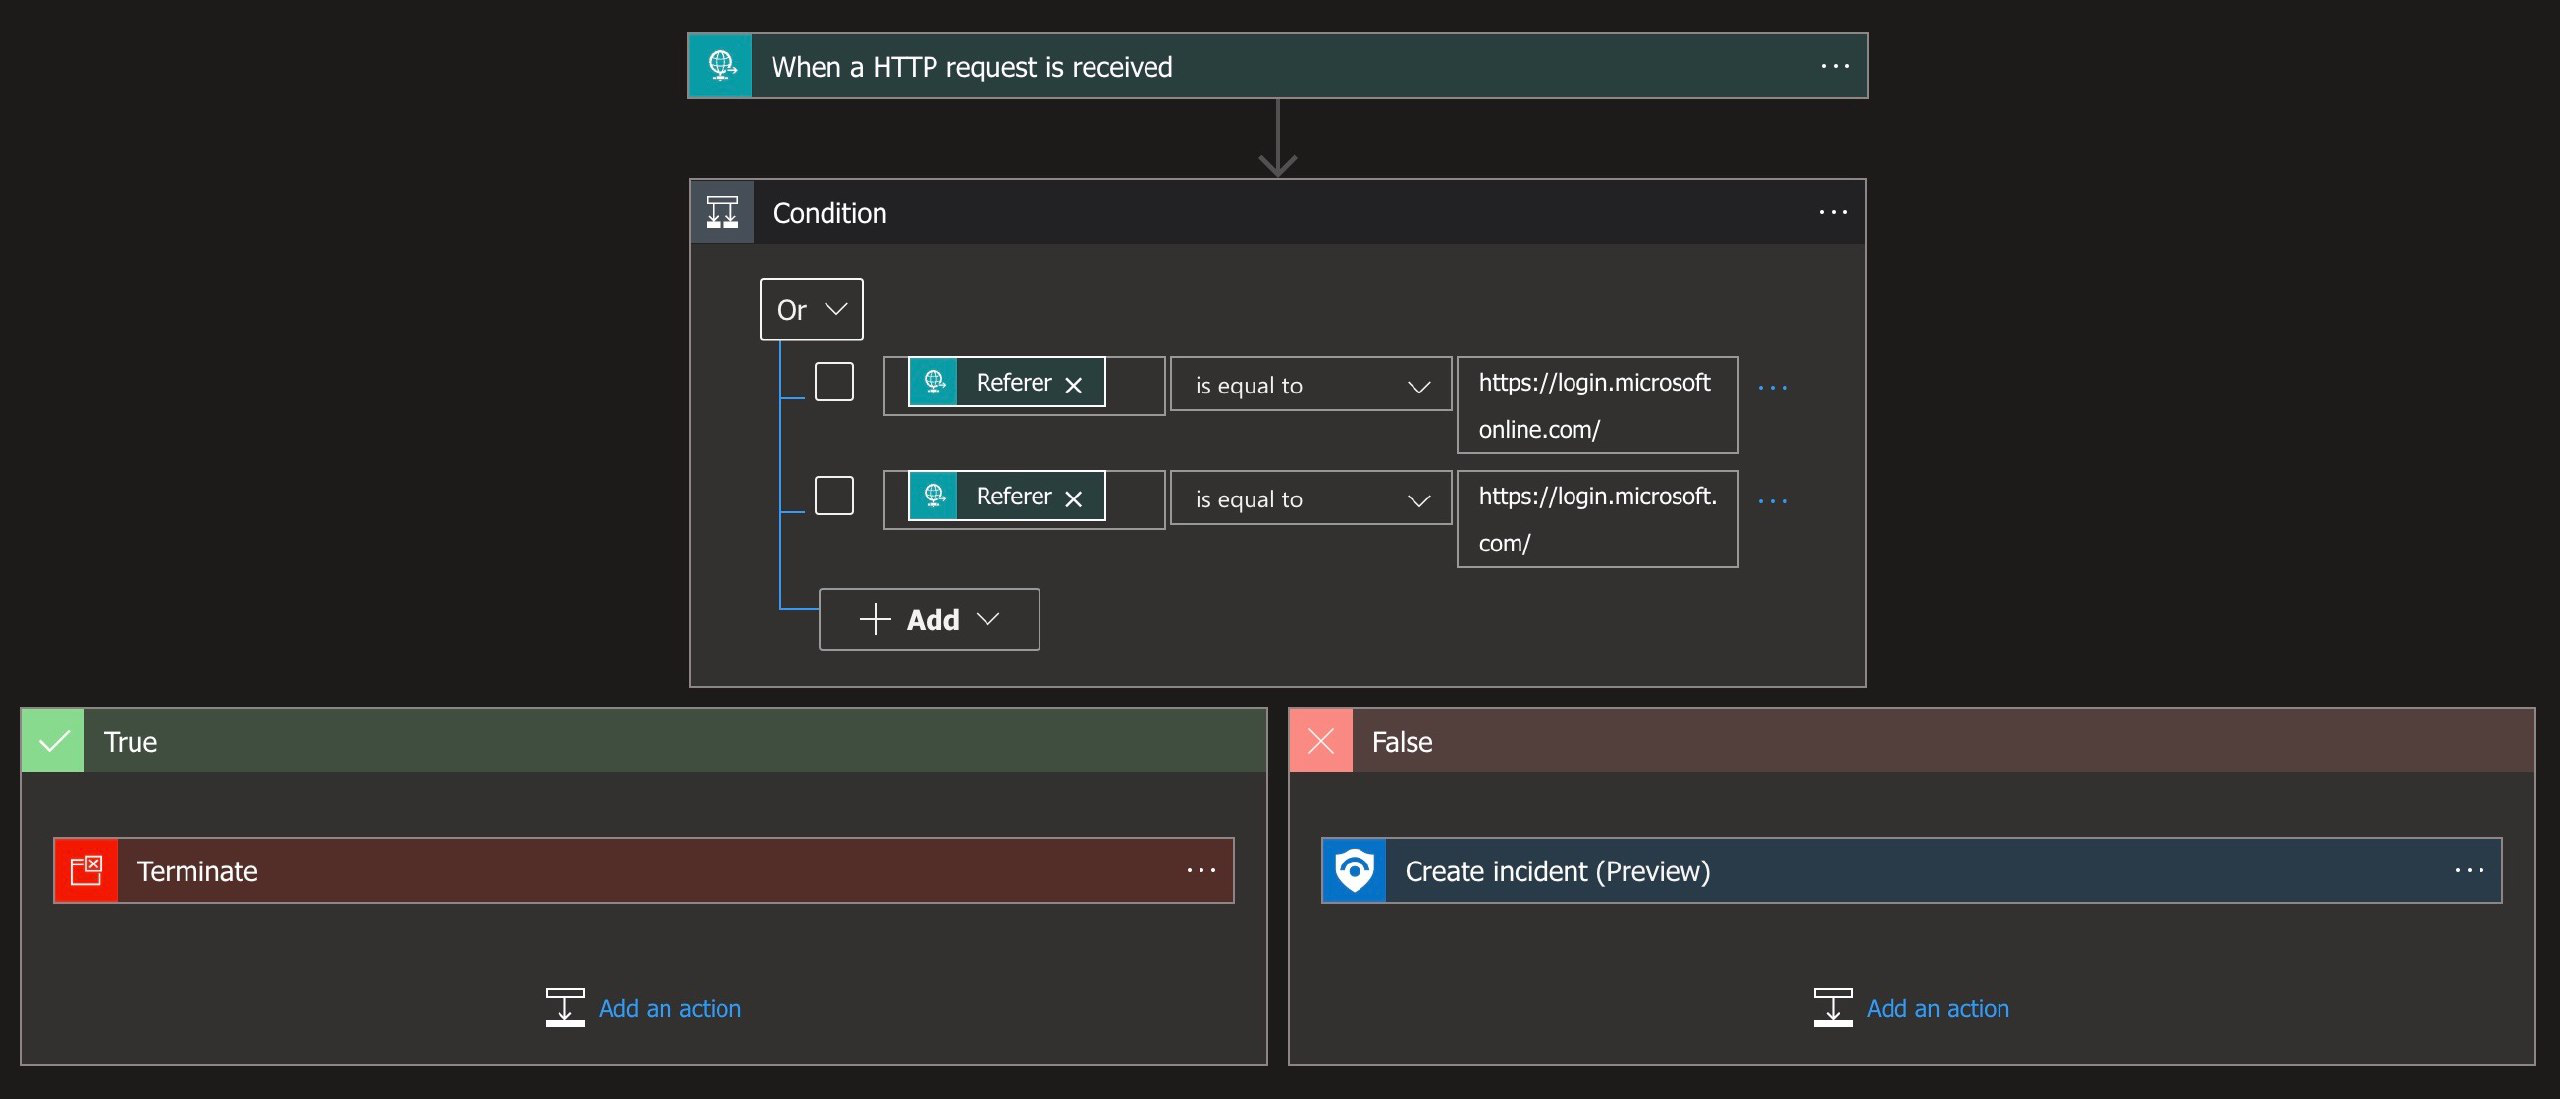The width and height of the screenshot is (2560, 1099).
Task: Click the False branch red X icon
Action: pos(1321,741)
